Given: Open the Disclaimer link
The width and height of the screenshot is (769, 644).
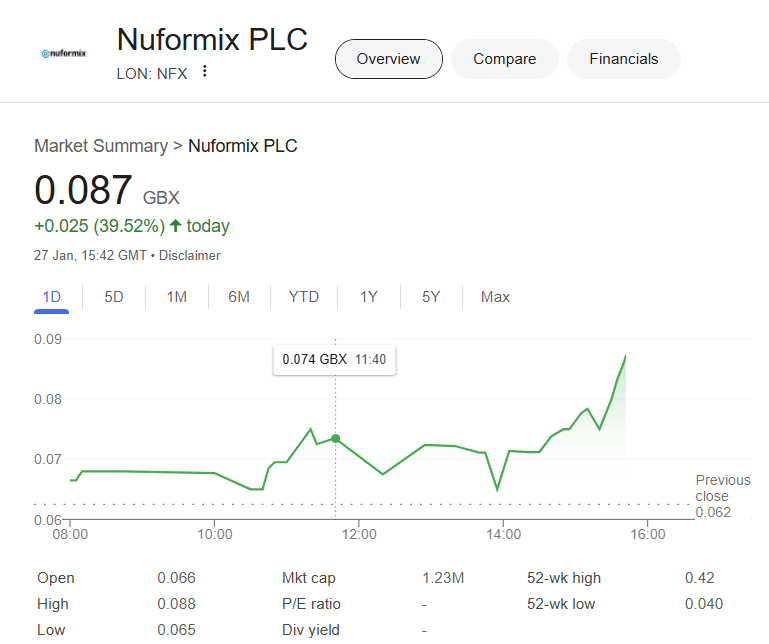Looking at the screenshot, I should pyautogui.click(x=190, y=256).
